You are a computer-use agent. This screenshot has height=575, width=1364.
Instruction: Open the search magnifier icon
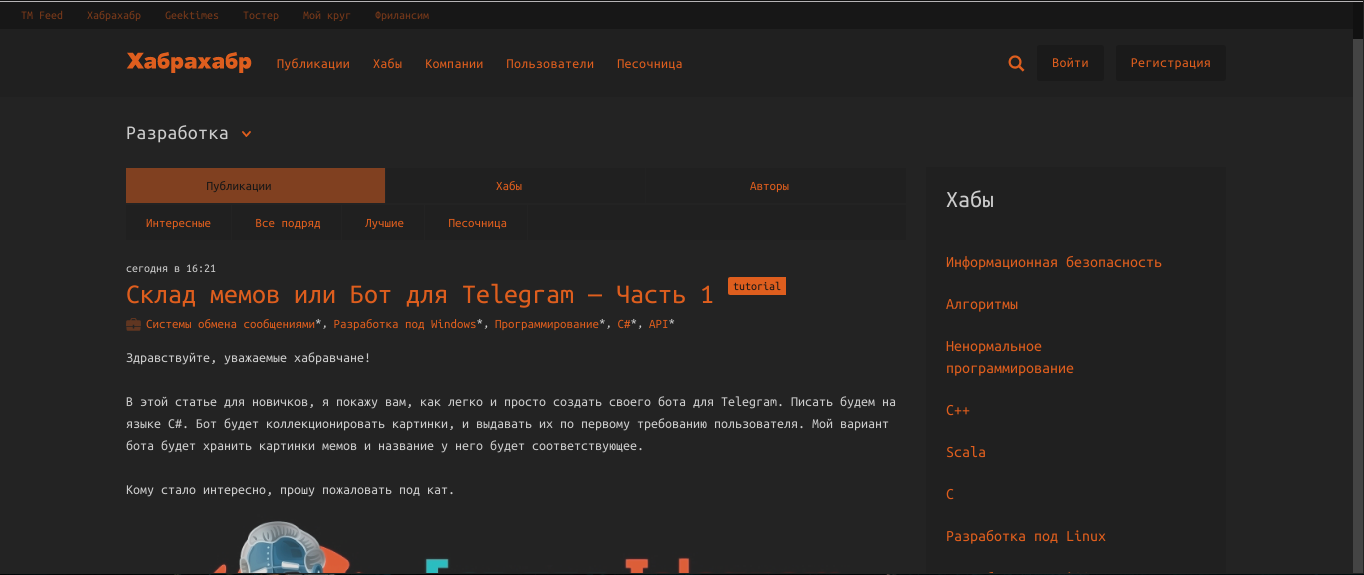1016,63
